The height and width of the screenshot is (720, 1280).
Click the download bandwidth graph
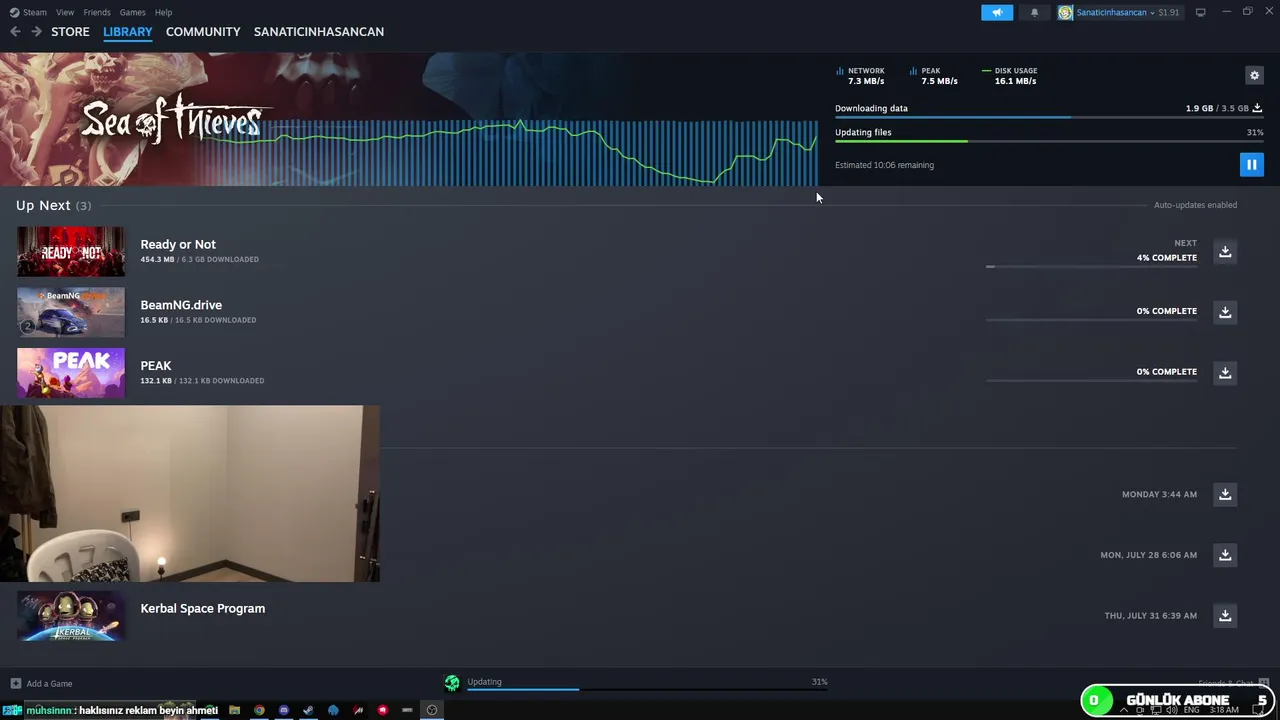point(510,152)
